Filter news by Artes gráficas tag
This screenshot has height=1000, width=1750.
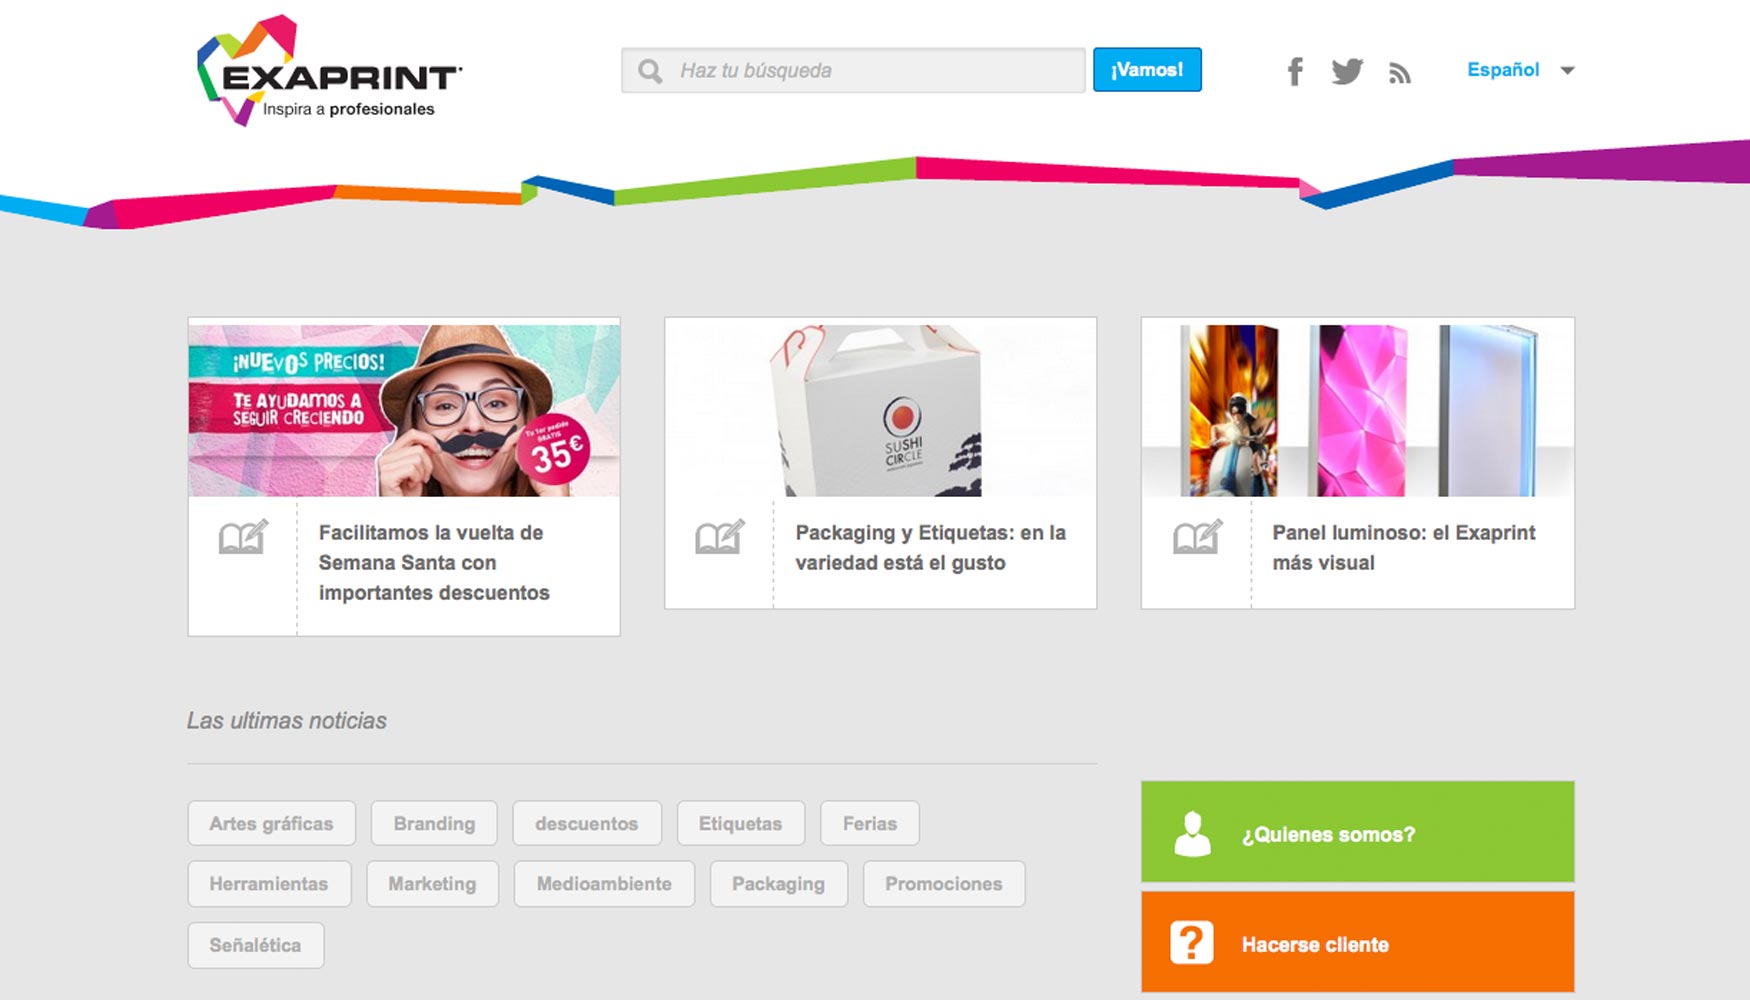click(x=271, y=823)
